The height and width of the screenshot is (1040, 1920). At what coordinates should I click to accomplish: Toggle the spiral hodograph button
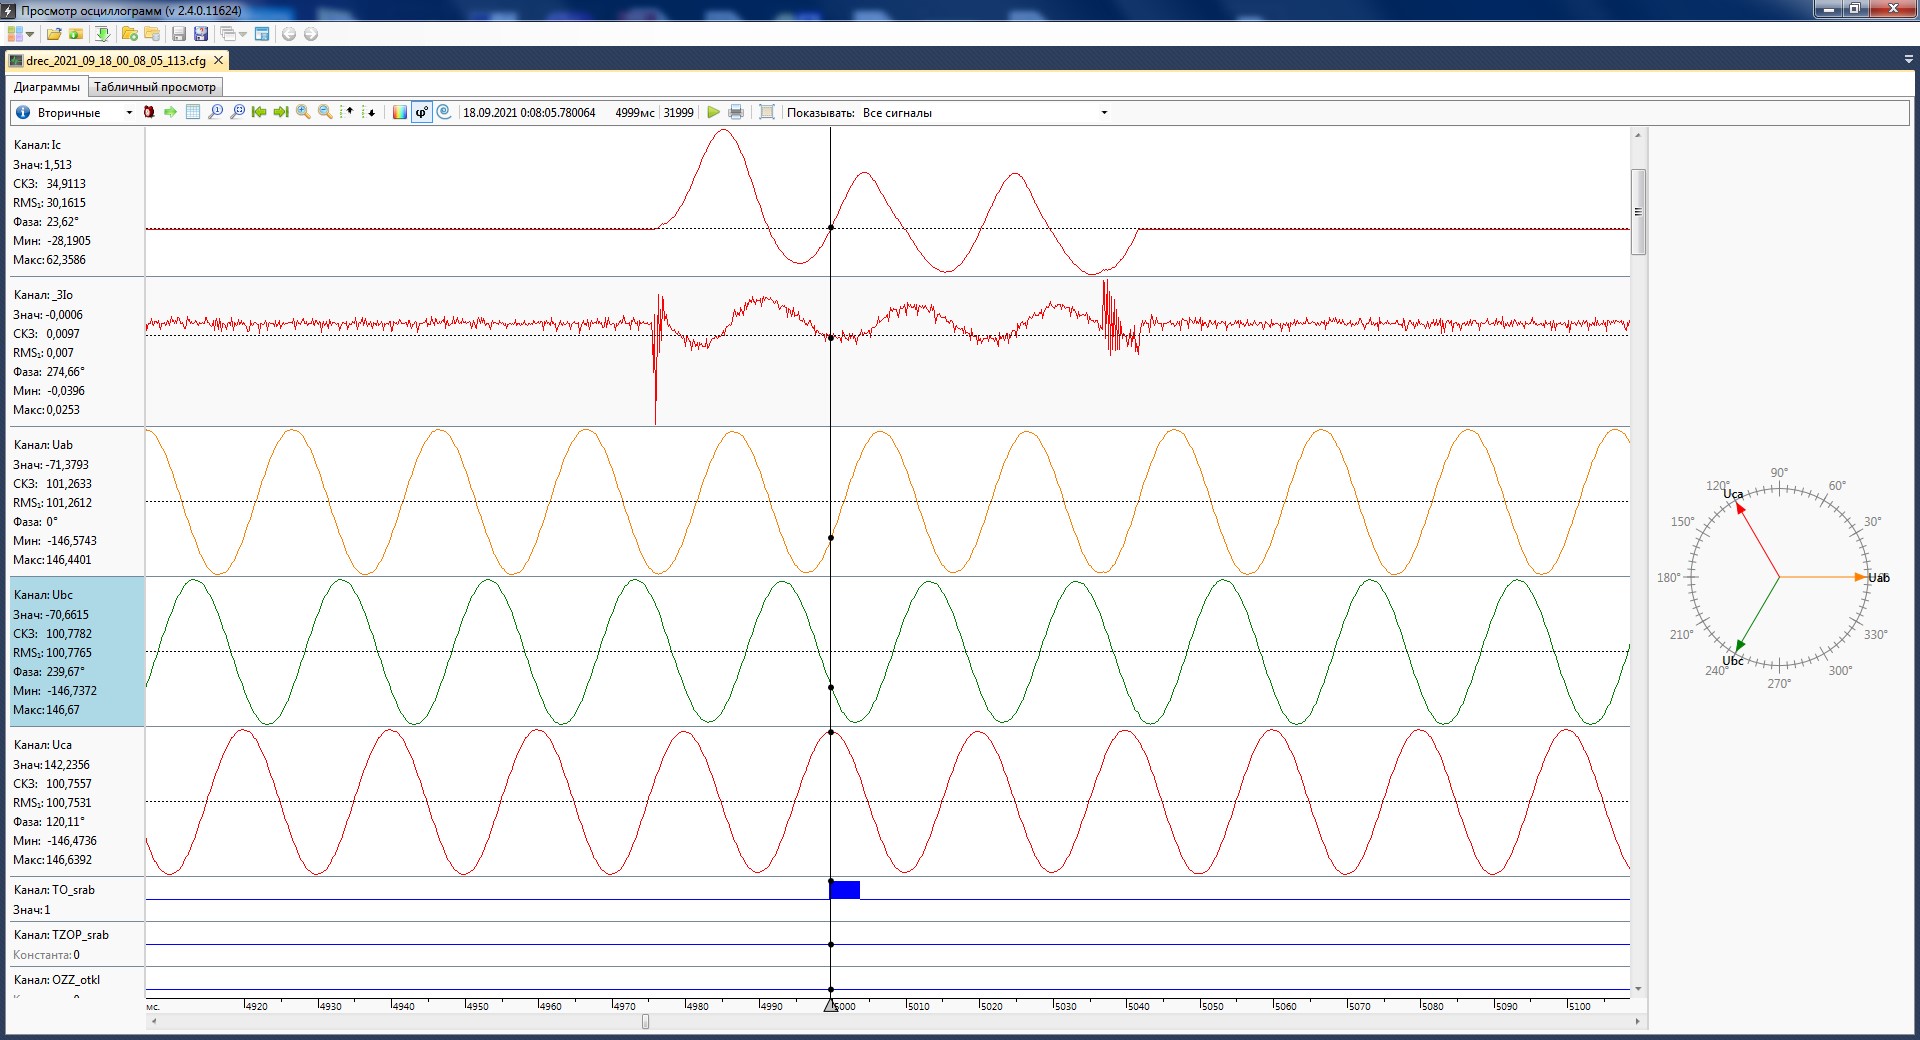pos(444,112)
